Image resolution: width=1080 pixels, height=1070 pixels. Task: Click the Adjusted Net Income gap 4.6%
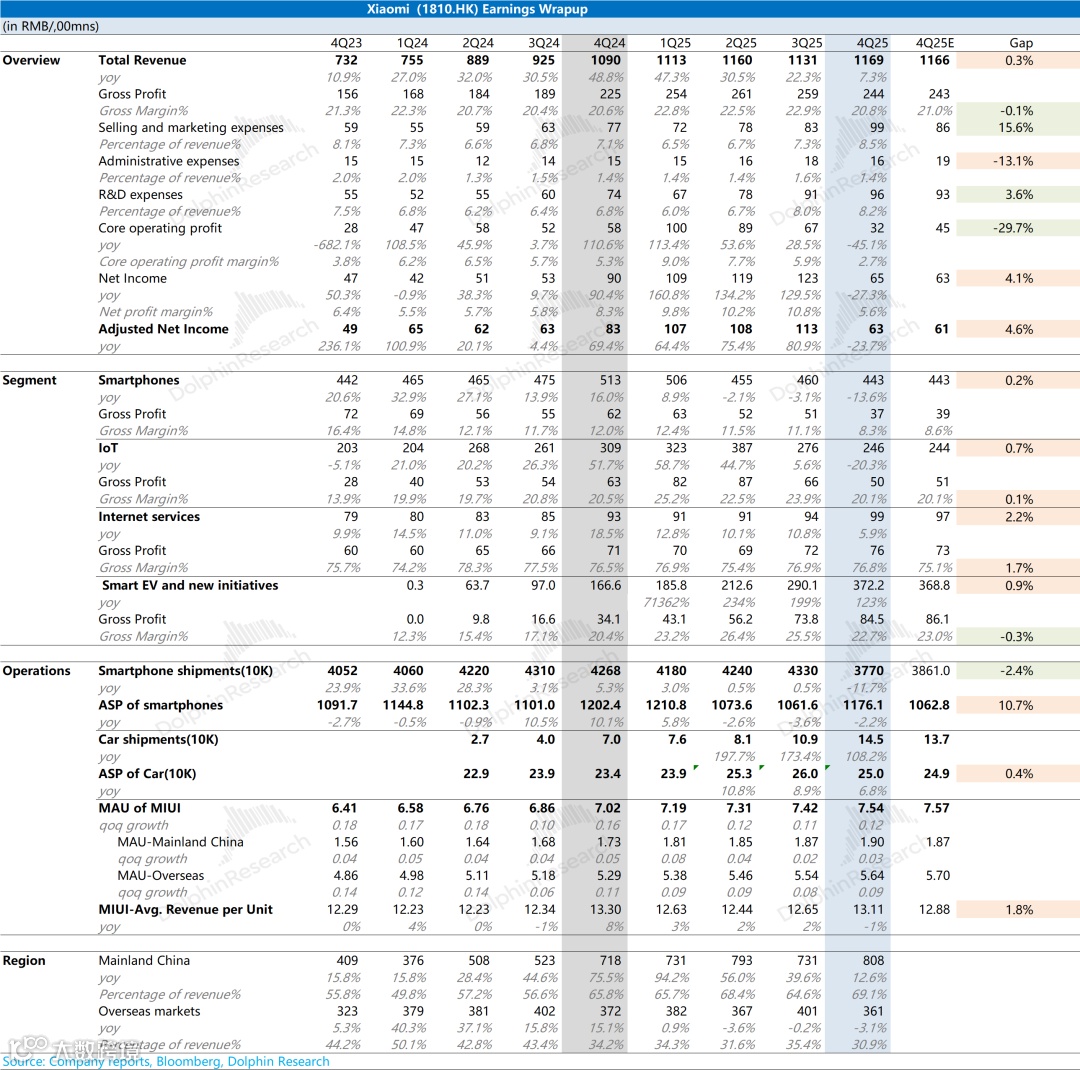pos(1018,329)
